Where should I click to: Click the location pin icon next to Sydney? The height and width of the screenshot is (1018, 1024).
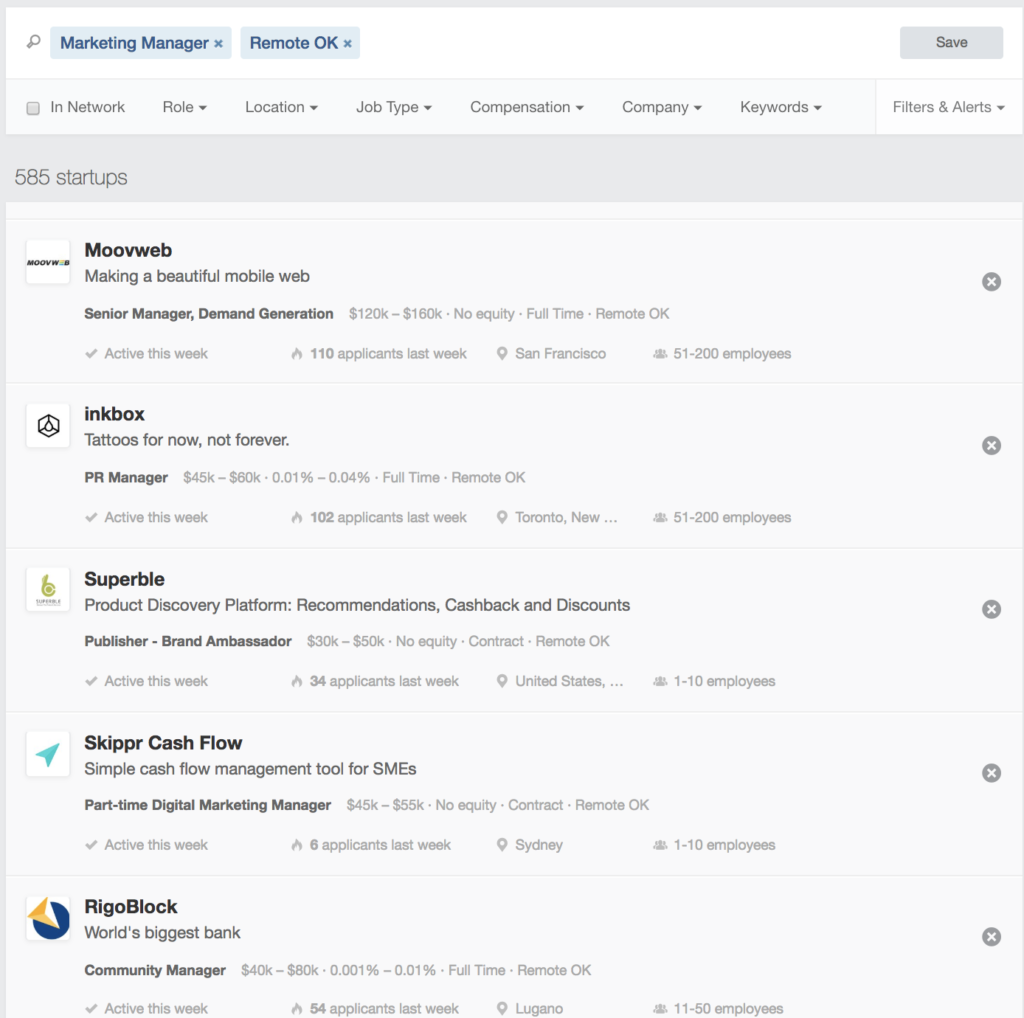[501, 844]
